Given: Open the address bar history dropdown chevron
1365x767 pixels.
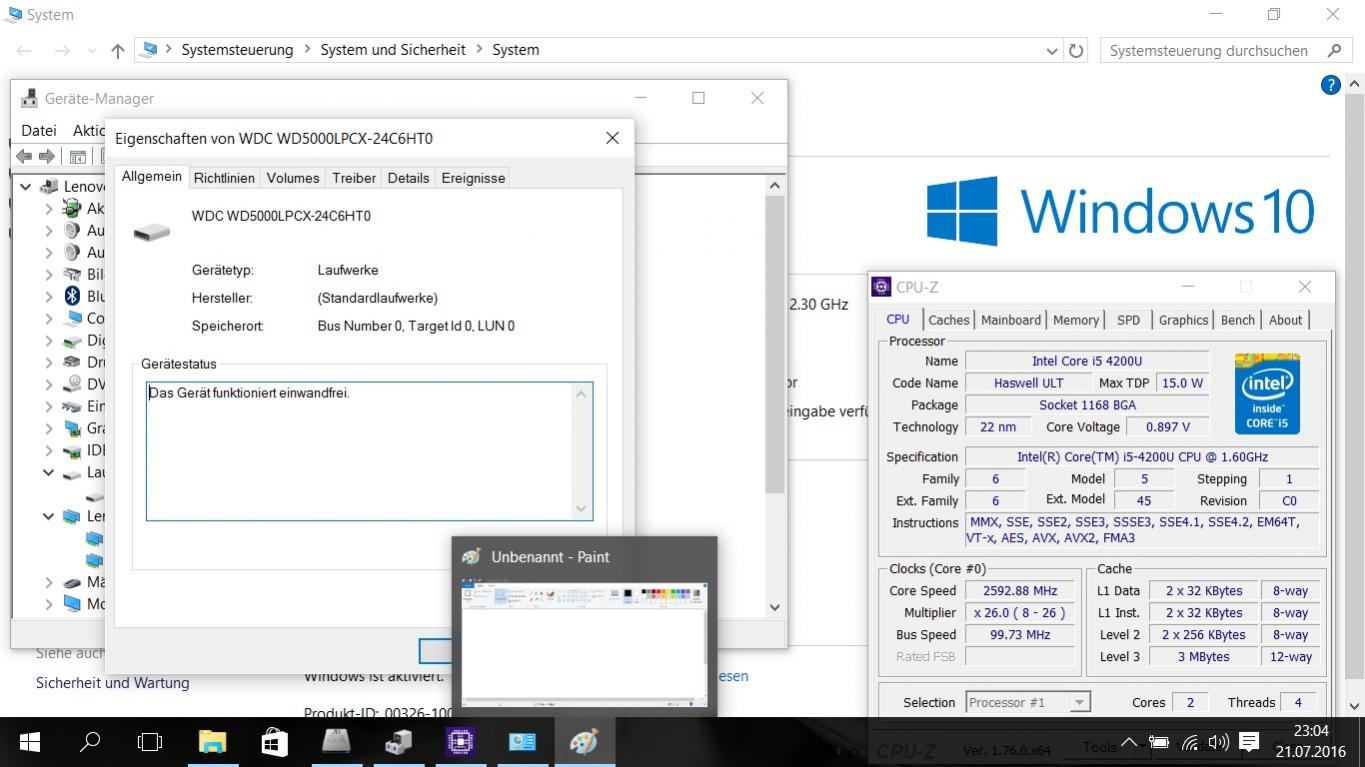Looking at the screenshot, I should click(x=1052, y=50).
